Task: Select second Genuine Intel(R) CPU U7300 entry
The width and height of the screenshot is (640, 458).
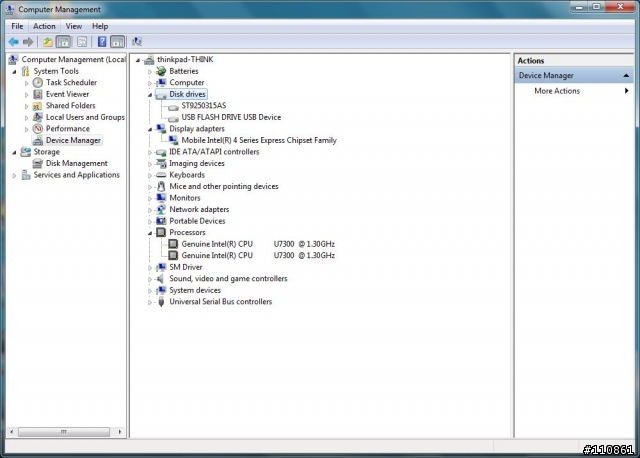Action: 258,256
